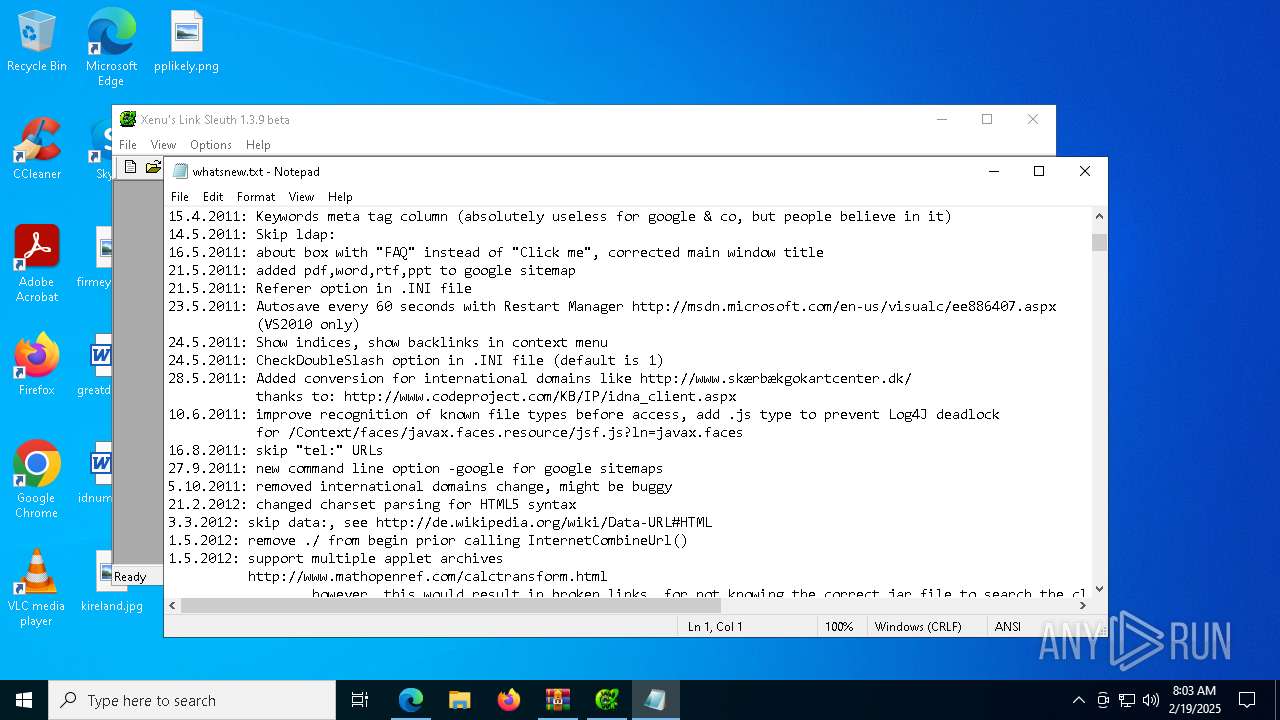Open WinRAR from the taskbar
The image size is (1280, 720).
558,700
